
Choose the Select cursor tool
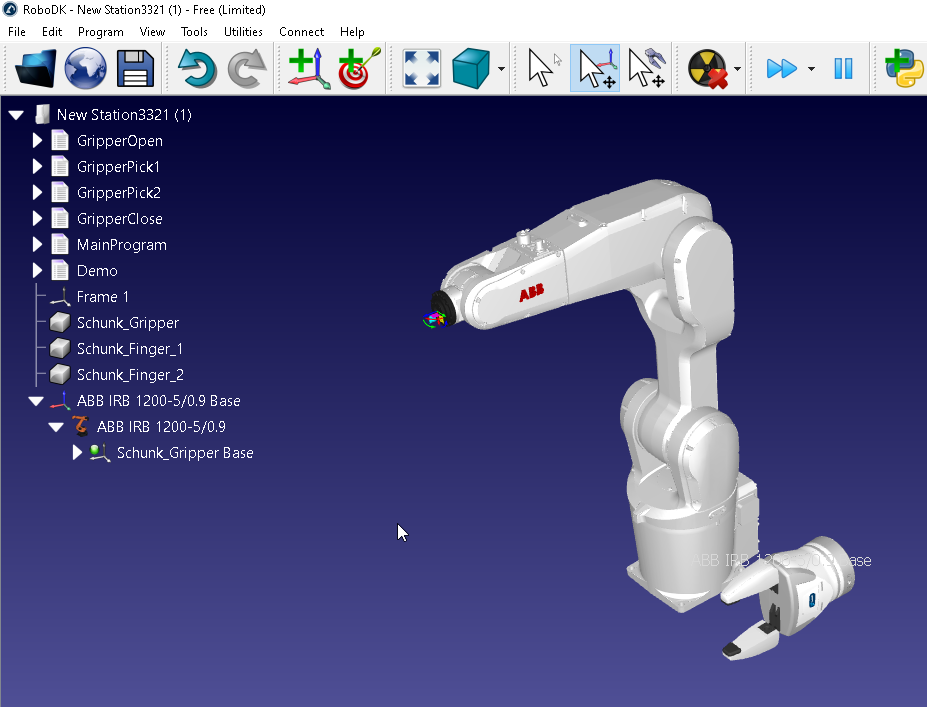pos(543,69)
